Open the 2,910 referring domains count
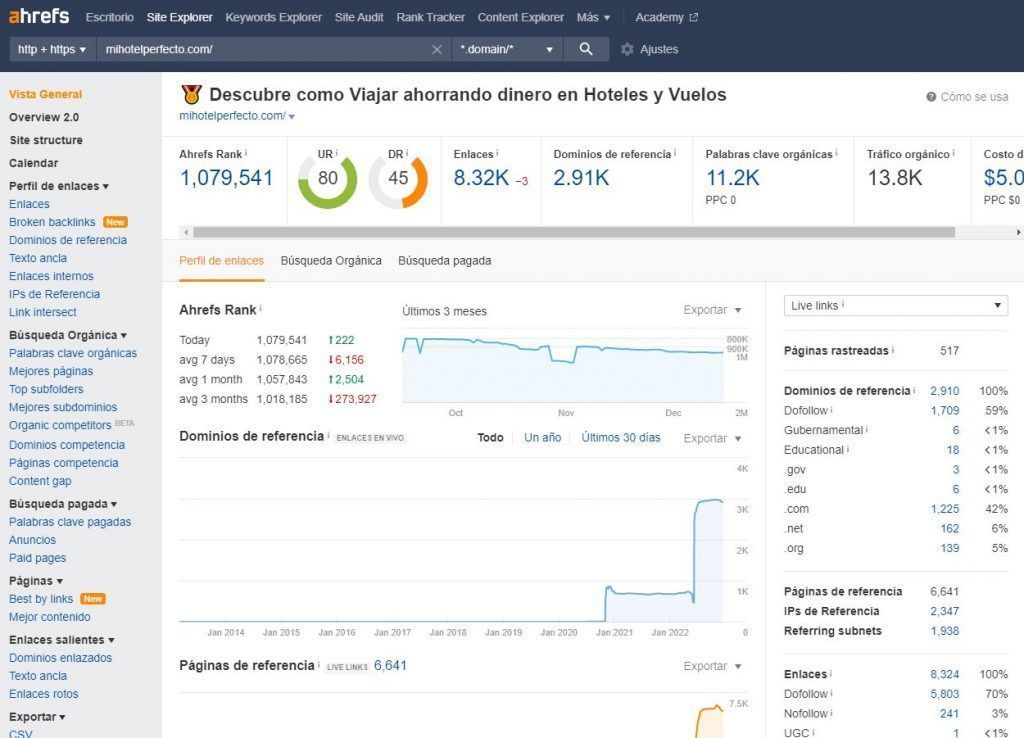This screenshot has width=1024, height=738. pos(945,391)
